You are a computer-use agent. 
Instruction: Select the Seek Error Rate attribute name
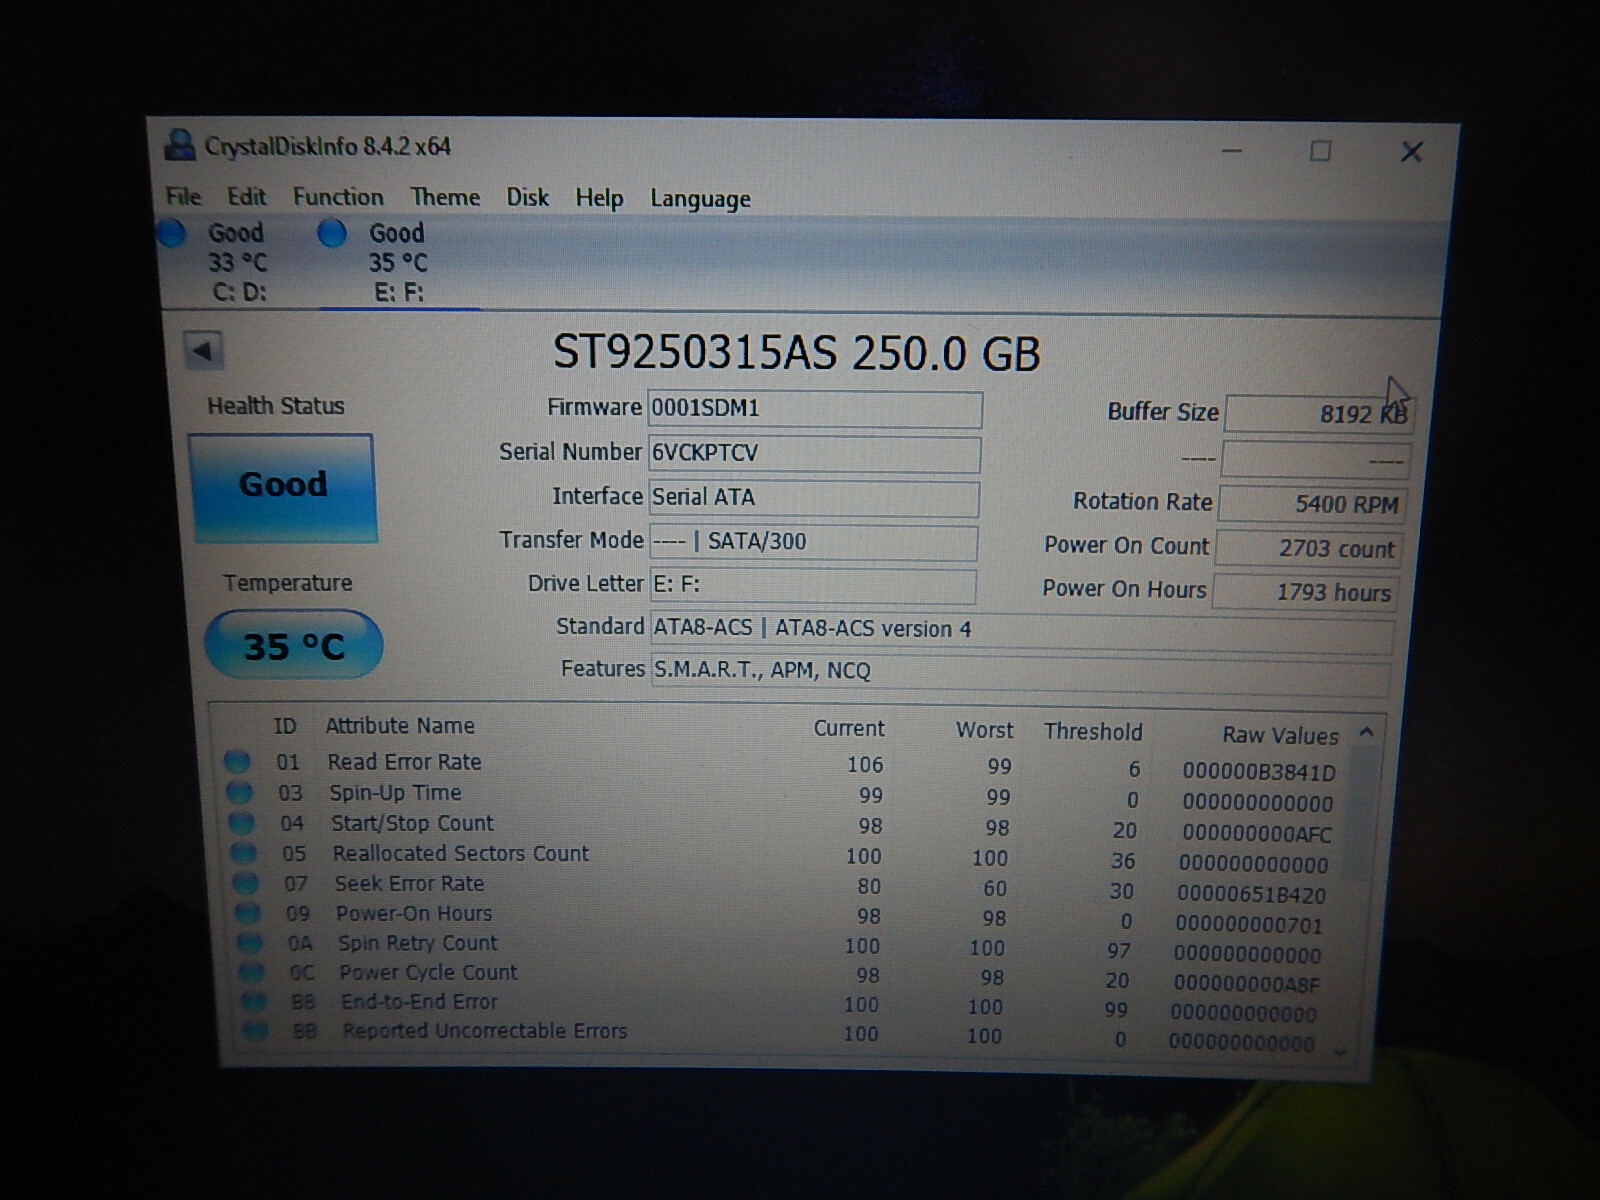tap(410, 884)
